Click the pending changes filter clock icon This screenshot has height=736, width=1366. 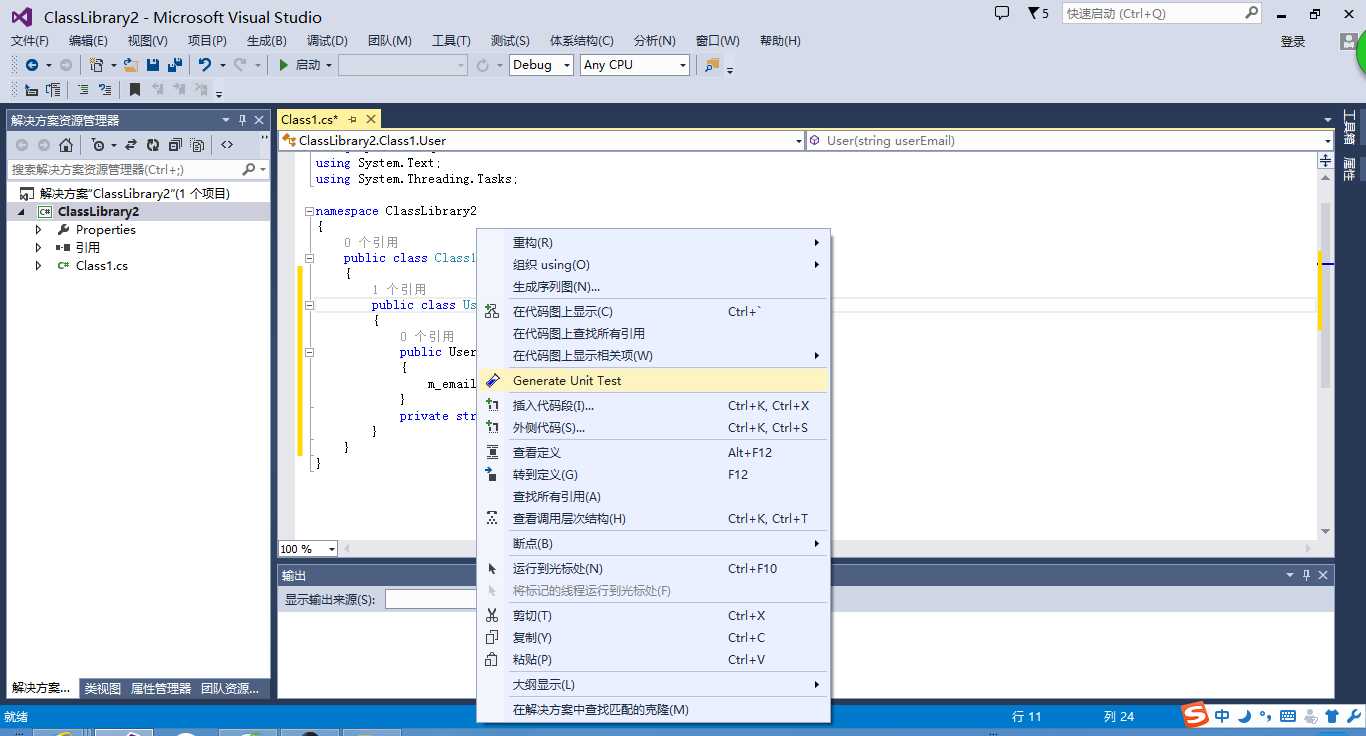coord(97,145)
